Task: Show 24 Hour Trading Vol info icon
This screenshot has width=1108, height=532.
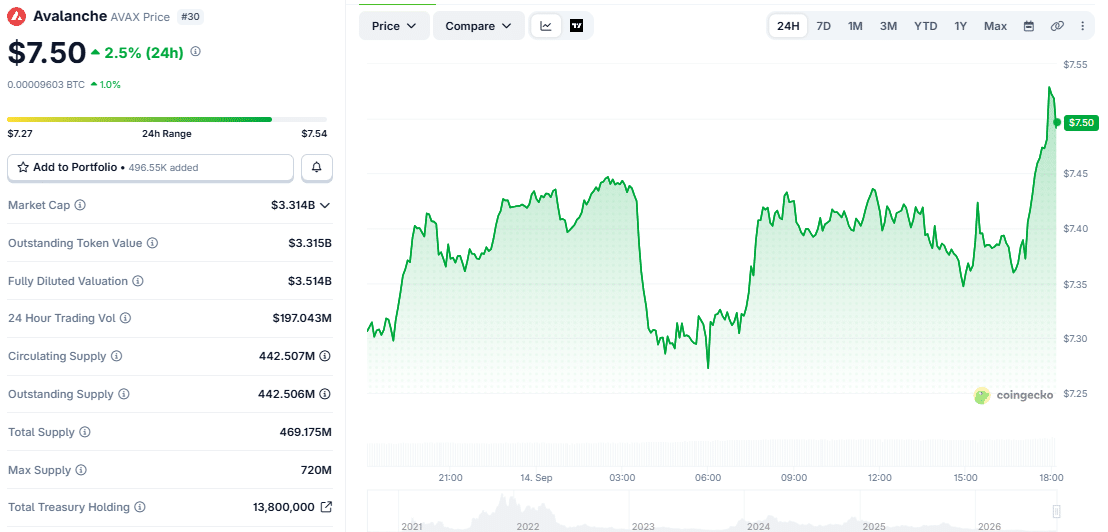Action: pyautogui.click(x=125, y=319)
